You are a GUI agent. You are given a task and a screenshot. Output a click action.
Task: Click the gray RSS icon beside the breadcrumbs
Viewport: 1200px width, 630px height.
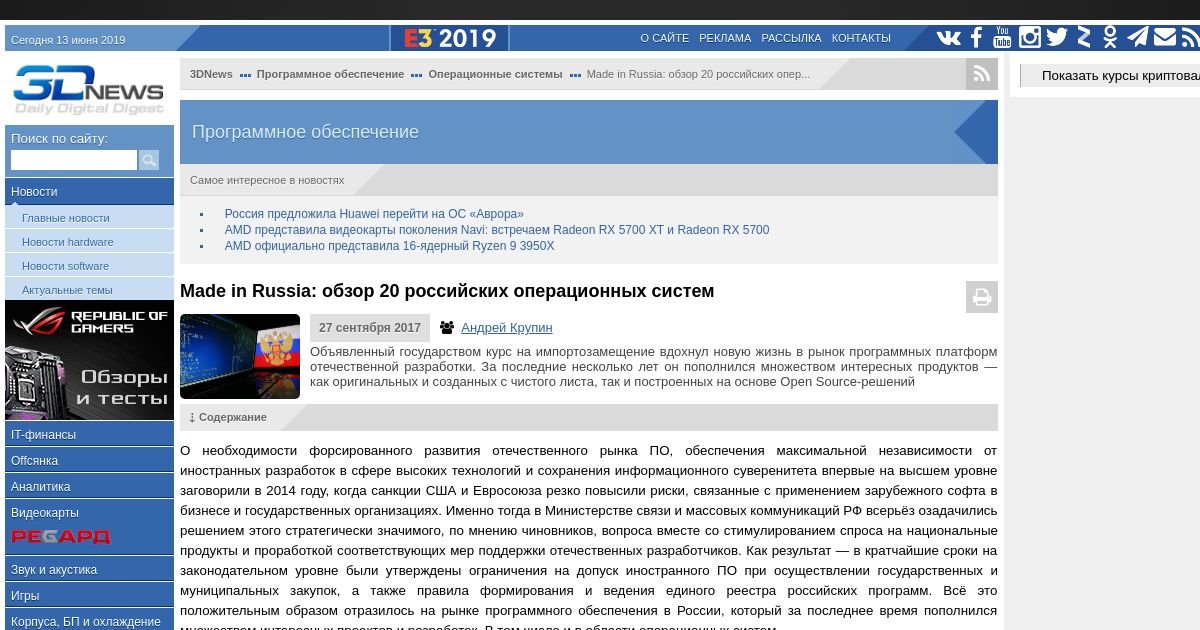coord(982,74)
